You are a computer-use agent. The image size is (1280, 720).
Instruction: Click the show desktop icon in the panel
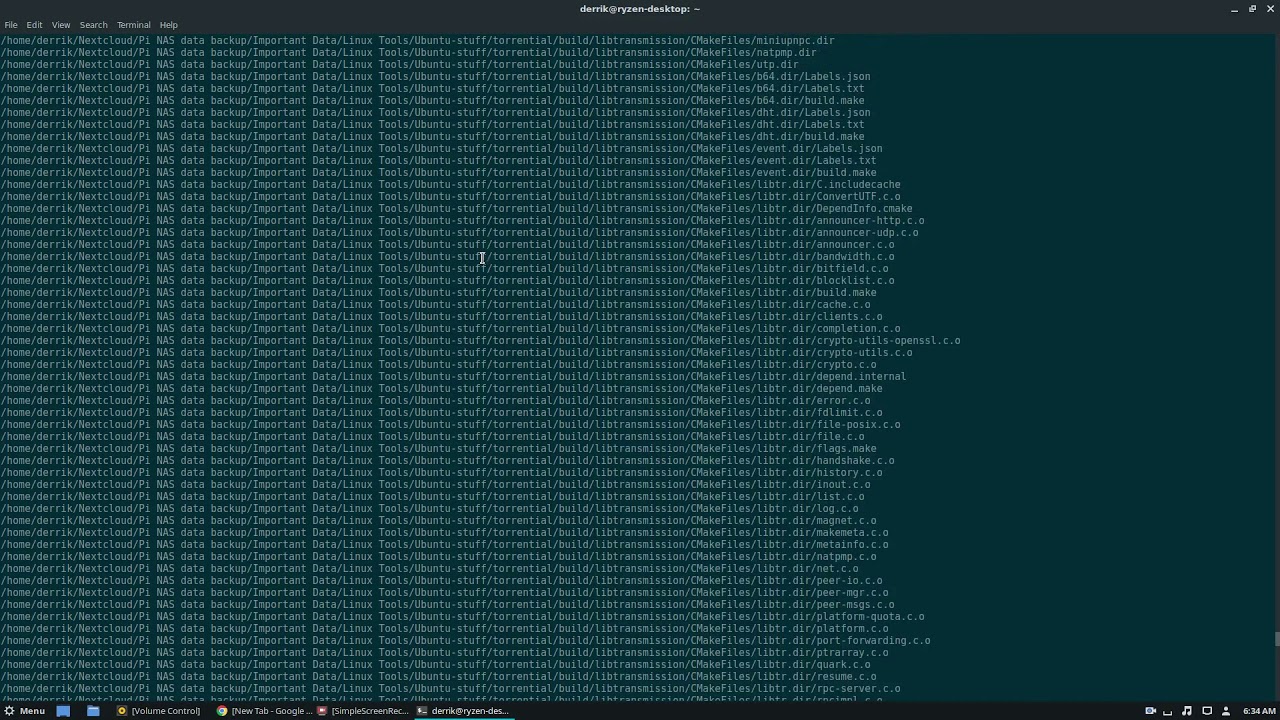[x=63, y=711]
